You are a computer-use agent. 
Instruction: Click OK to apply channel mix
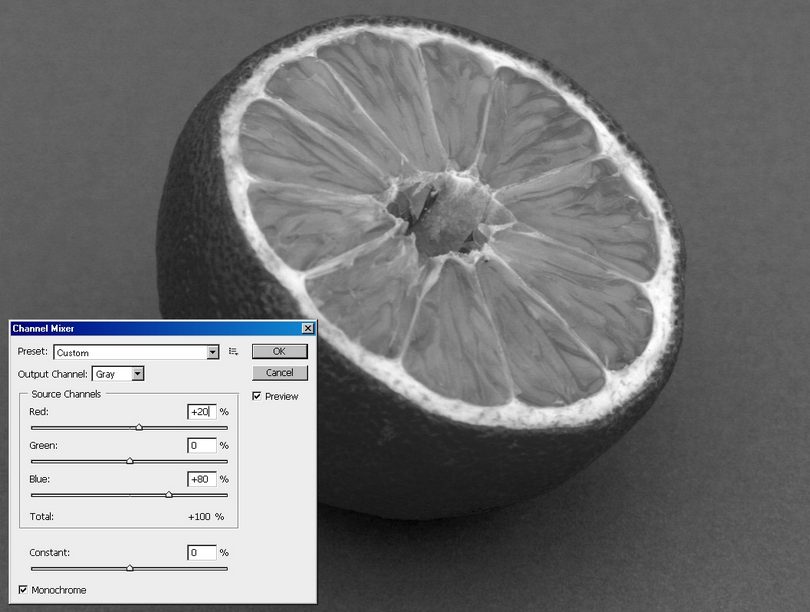(x=279, y=351)
